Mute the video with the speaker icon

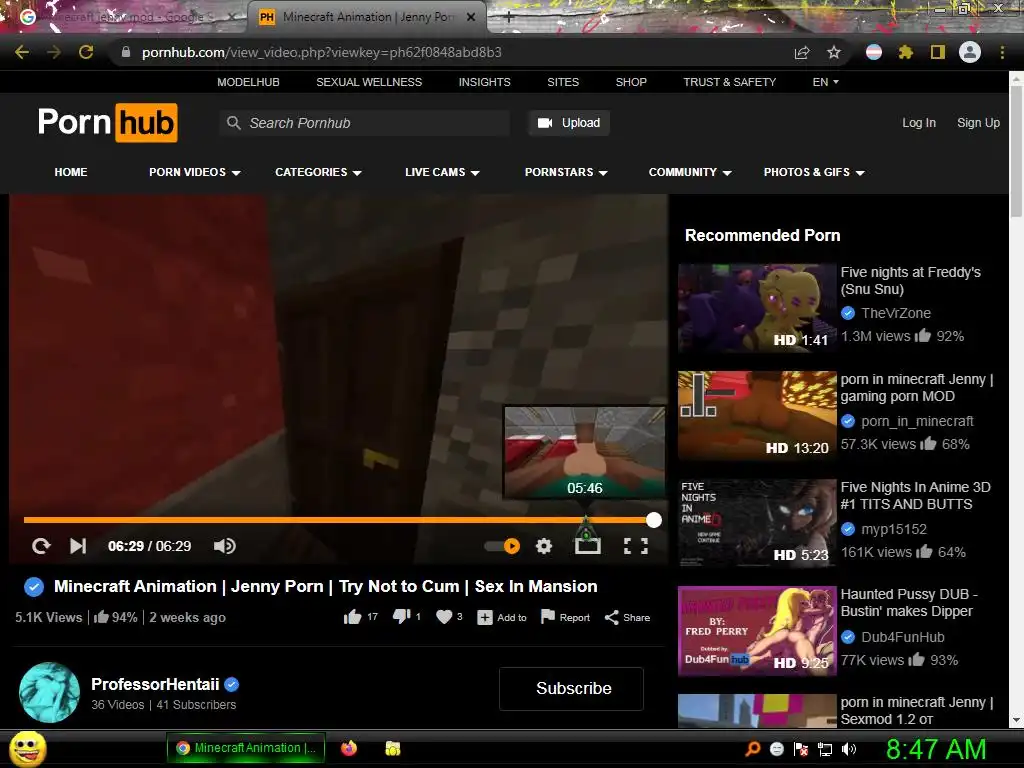coord(225,546)
